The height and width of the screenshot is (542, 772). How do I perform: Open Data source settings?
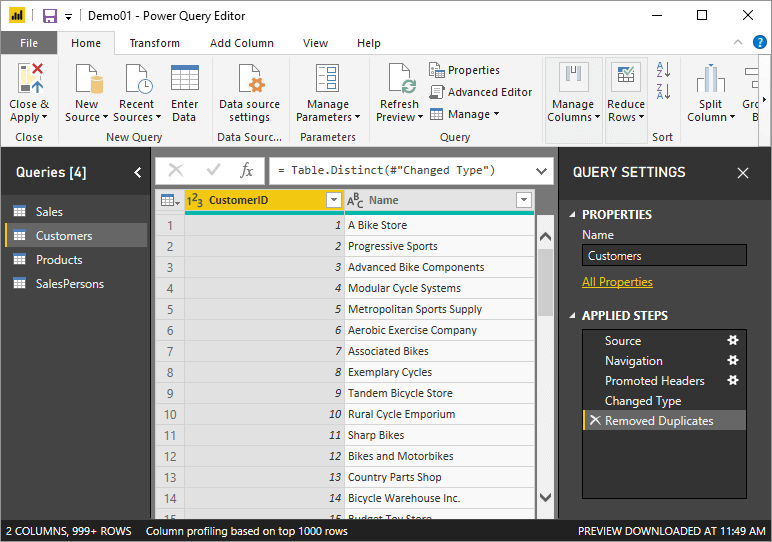click(x=250, y=94)
